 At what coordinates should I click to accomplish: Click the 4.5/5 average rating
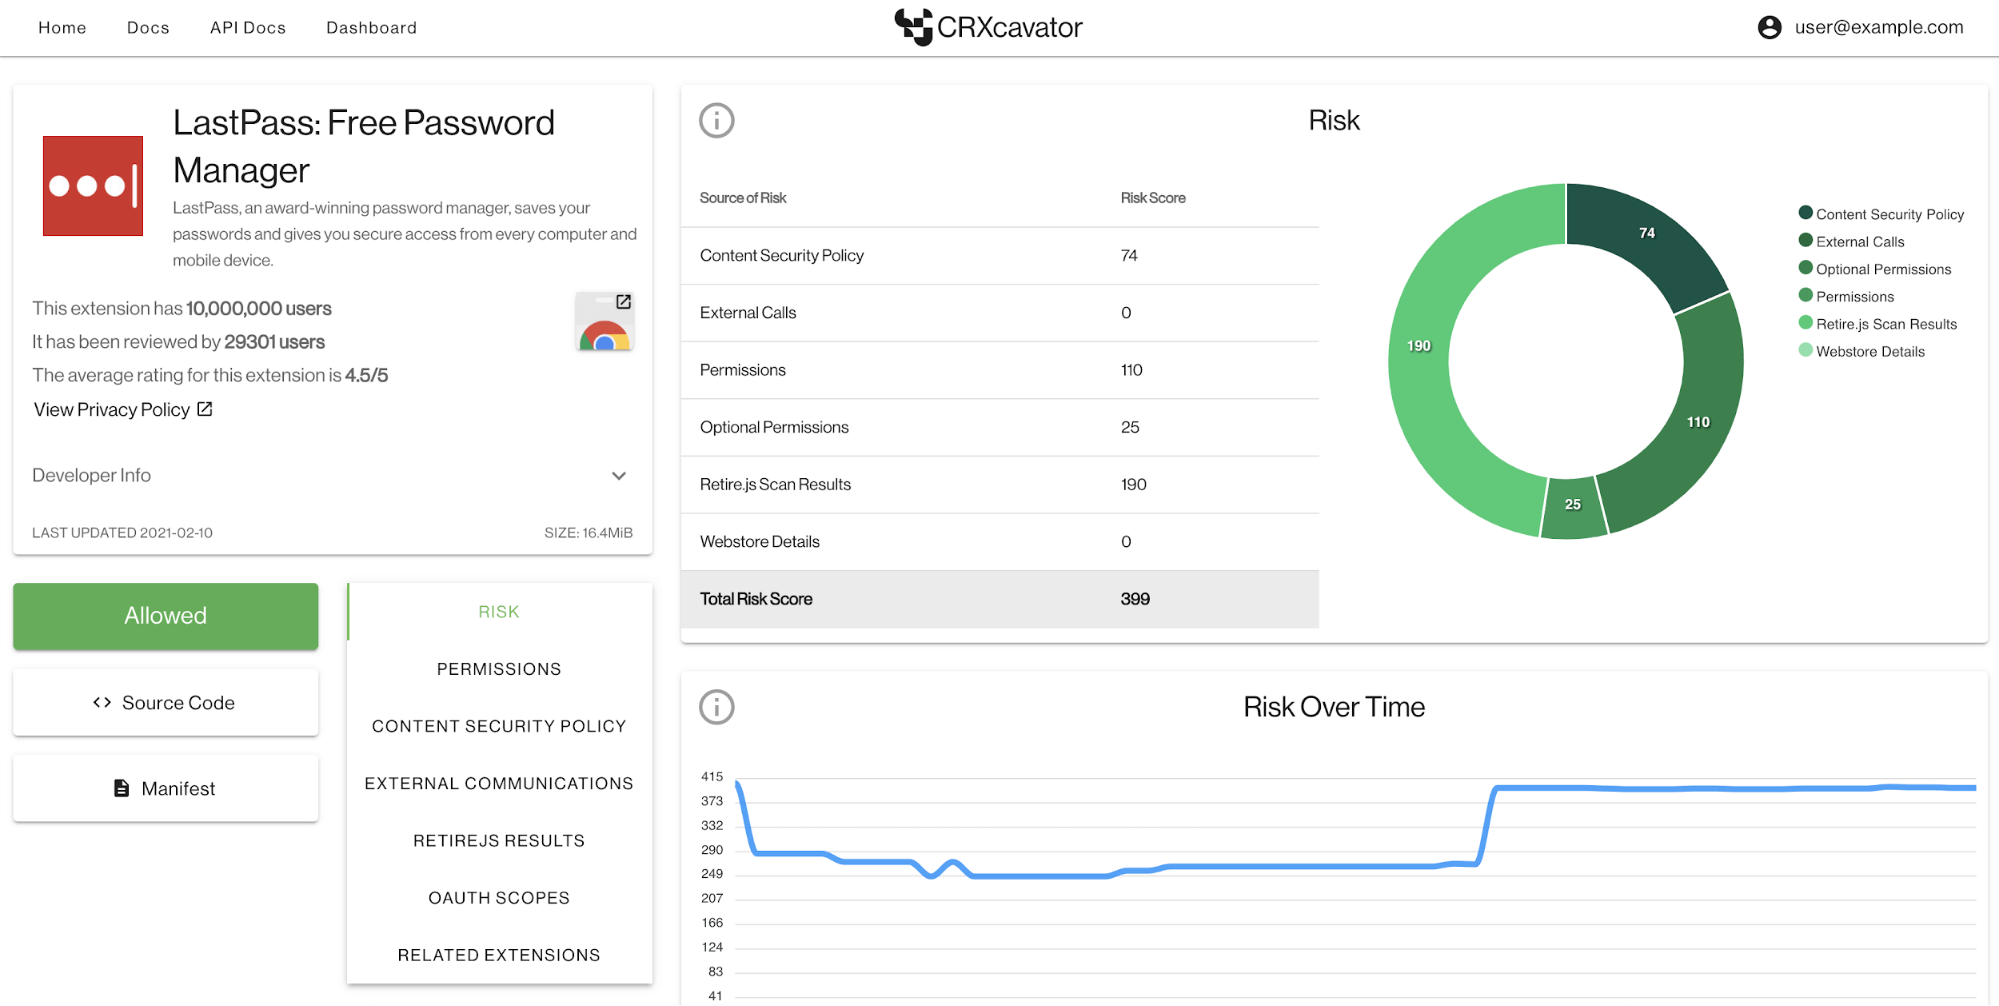pyautogui.click(x=366, y=376)
